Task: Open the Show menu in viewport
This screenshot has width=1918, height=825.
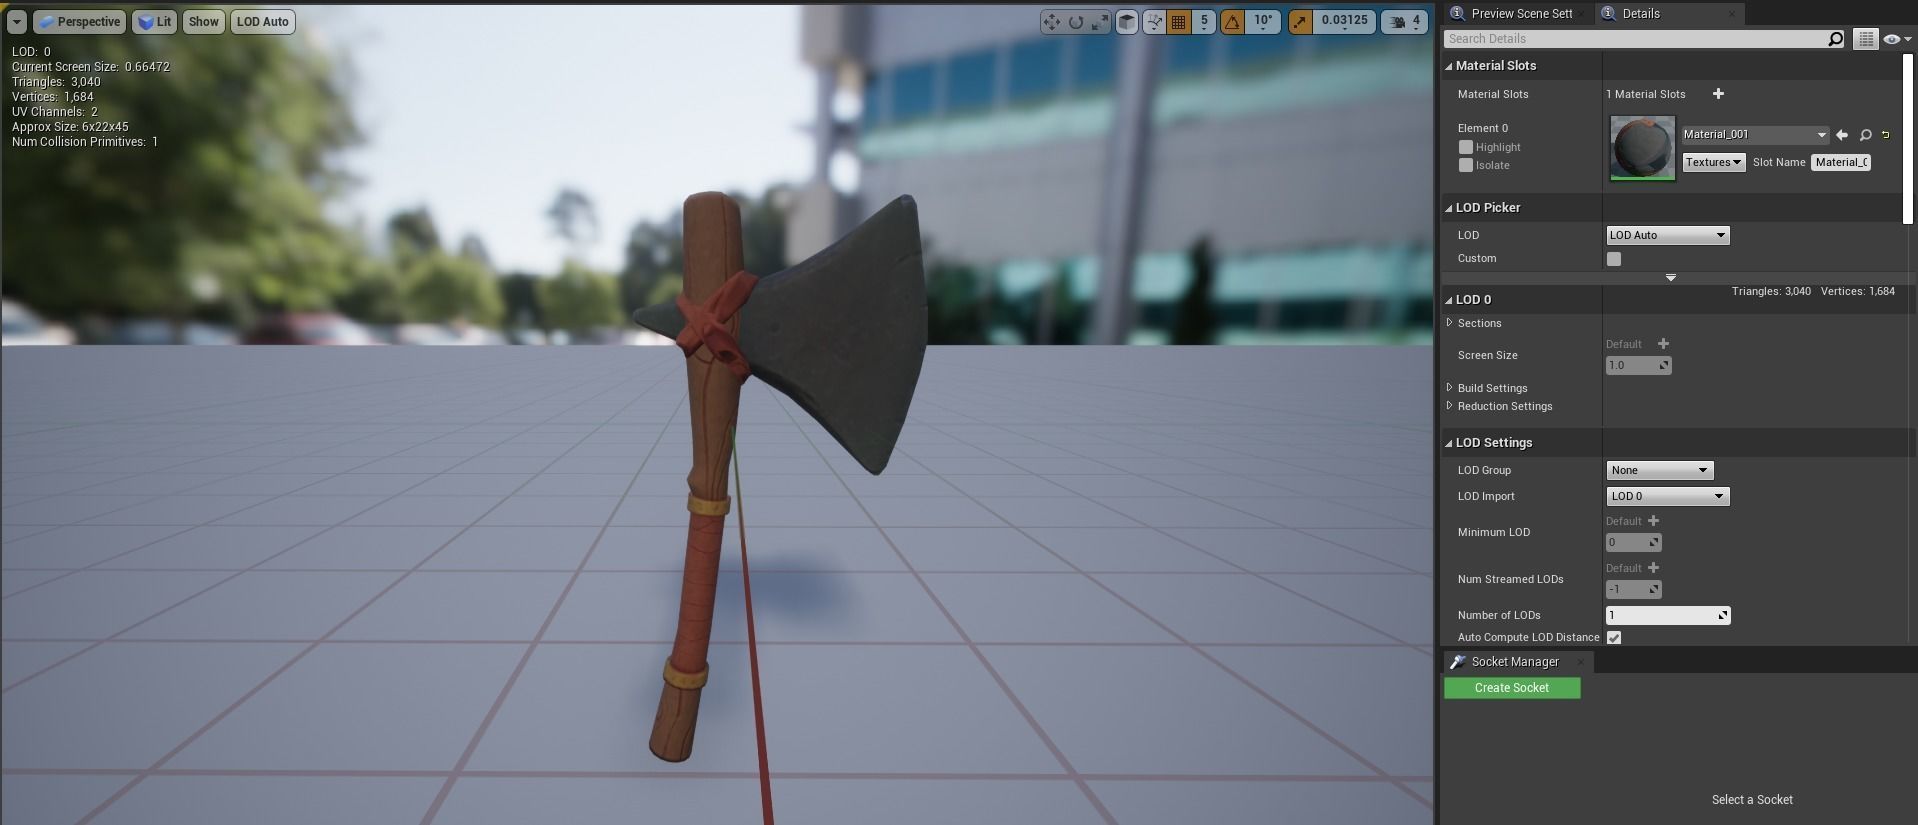Action: 203,22
